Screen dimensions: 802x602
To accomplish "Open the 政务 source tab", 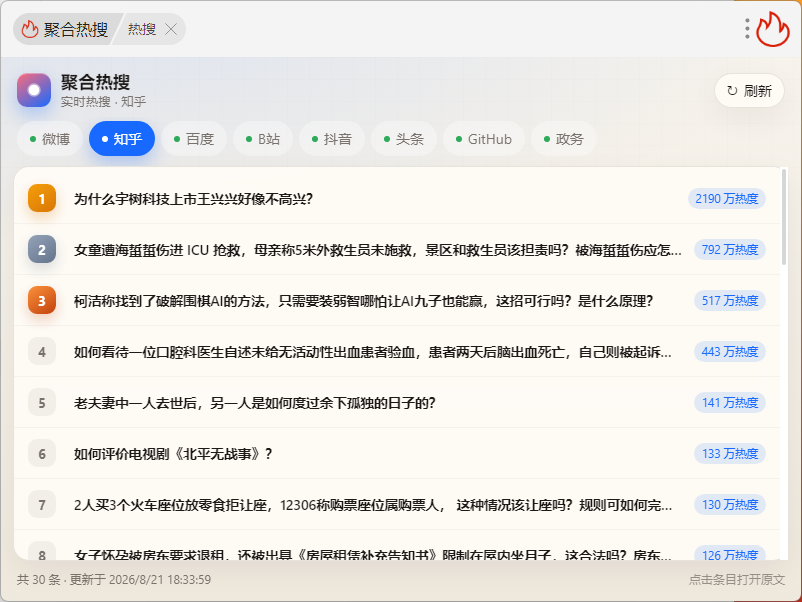I will 564,139.
